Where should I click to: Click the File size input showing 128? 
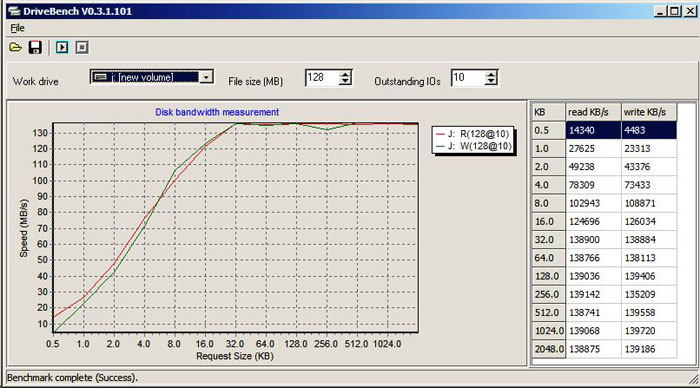[x=322, y=78]
